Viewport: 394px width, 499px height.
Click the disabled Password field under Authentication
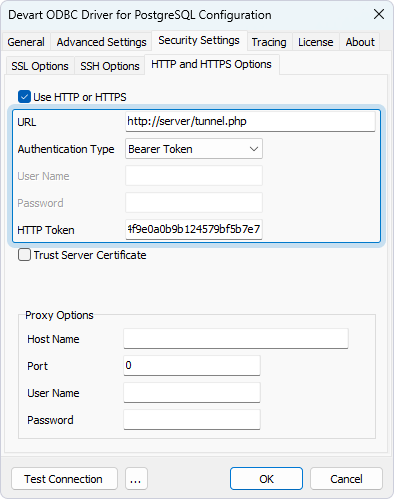[x=194, y=203]
